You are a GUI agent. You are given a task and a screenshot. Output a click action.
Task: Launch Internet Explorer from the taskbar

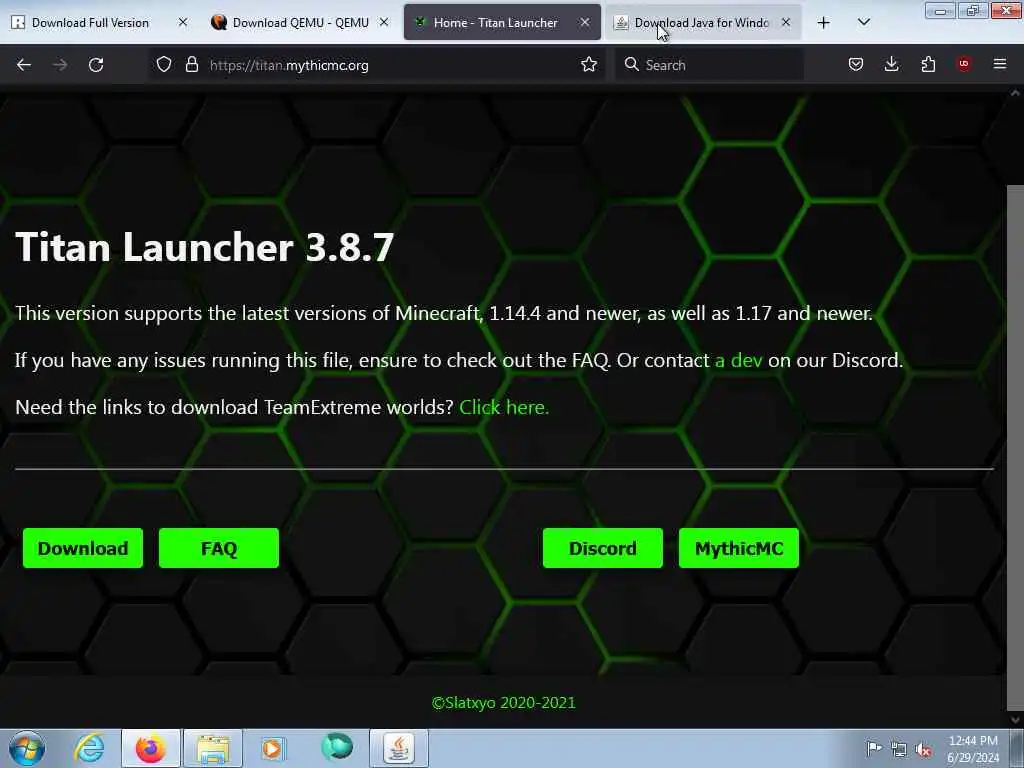[x=89, y=748]
